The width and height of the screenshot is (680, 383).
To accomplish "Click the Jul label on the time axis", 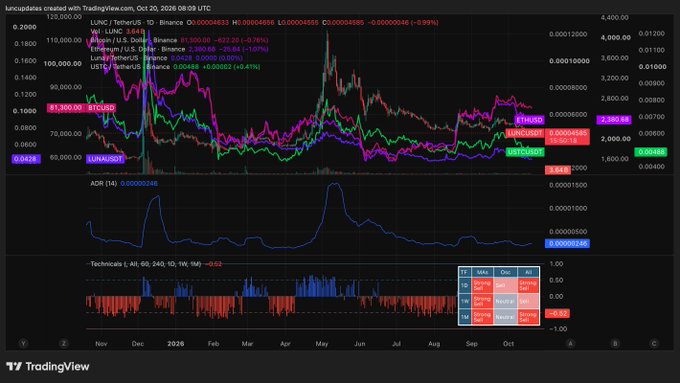I will coord(396,344).
